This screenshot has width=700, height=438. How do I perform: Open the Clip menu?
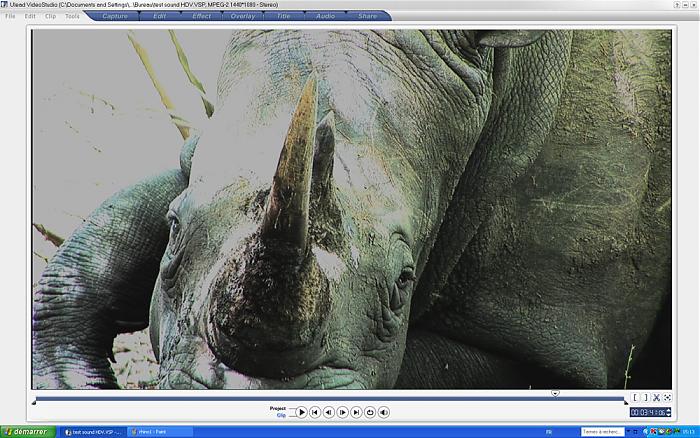50,16
